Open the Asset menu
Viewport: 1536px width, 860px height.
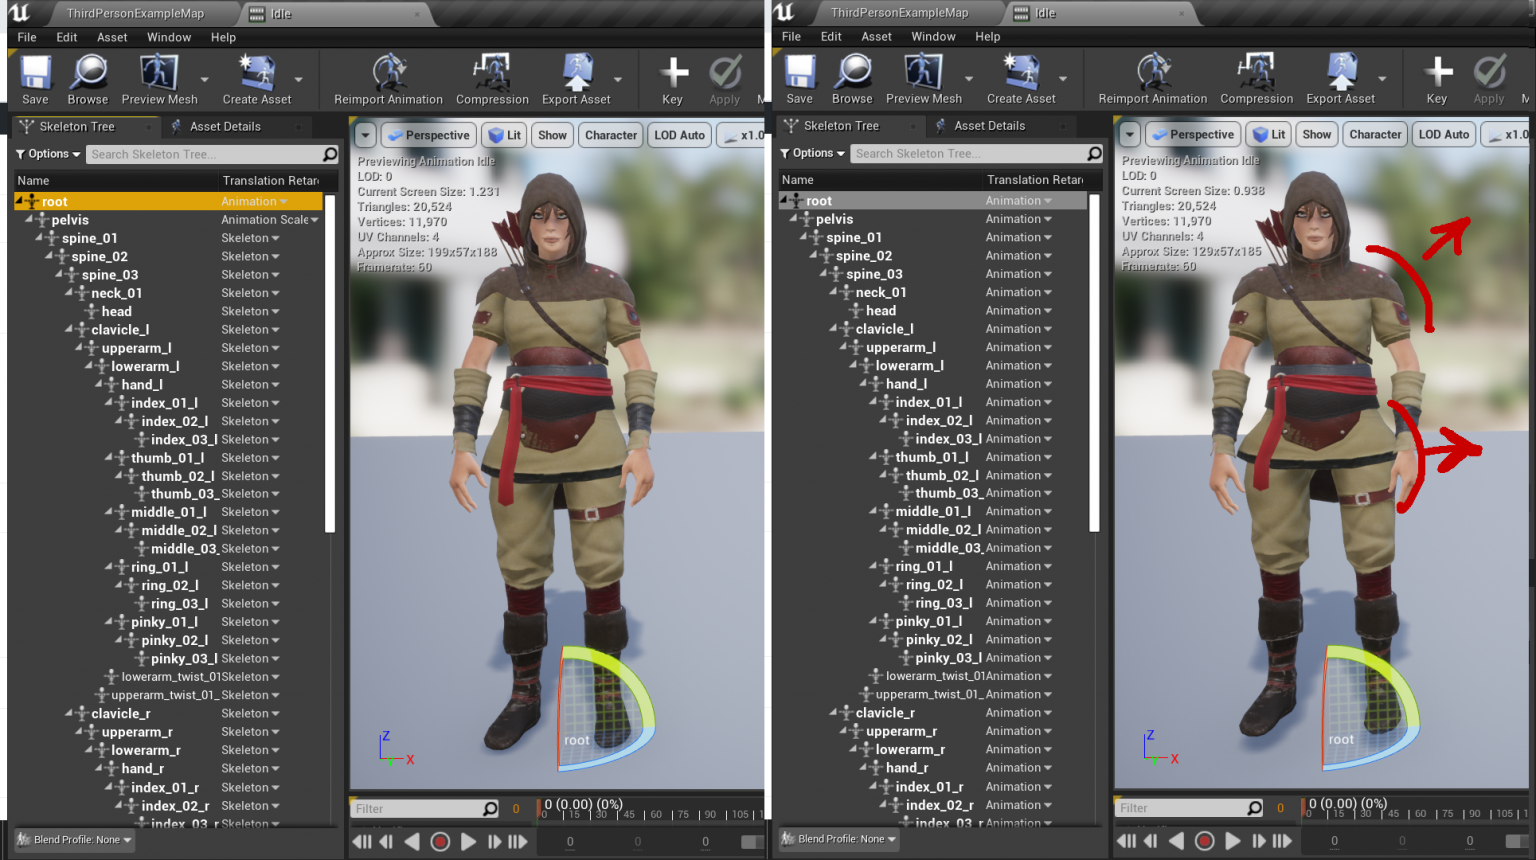pos(112,37)
